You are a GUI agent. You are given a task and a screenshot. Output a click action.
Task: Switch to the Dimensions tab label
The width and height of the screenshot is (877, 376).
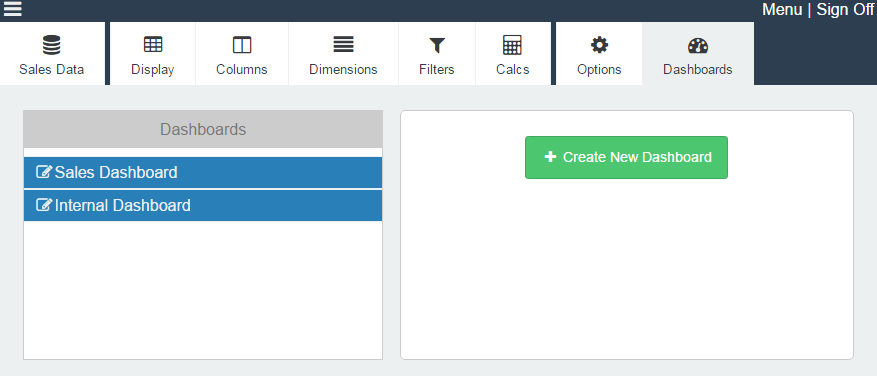point(343,69)
